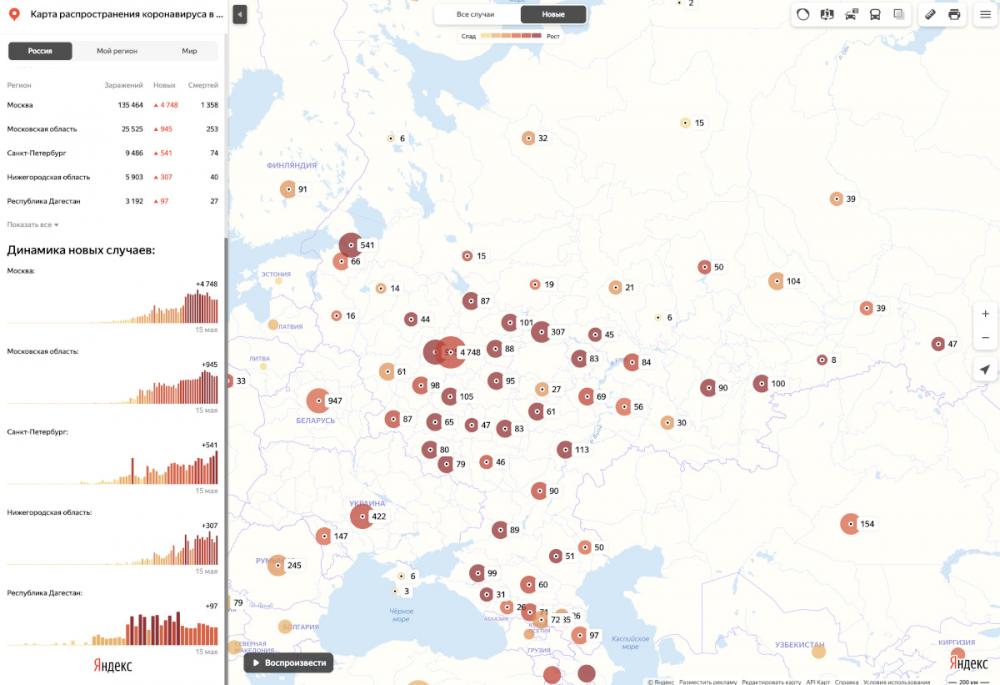
Task: Switch to the "Мой регион" tab
Action: 117,51
